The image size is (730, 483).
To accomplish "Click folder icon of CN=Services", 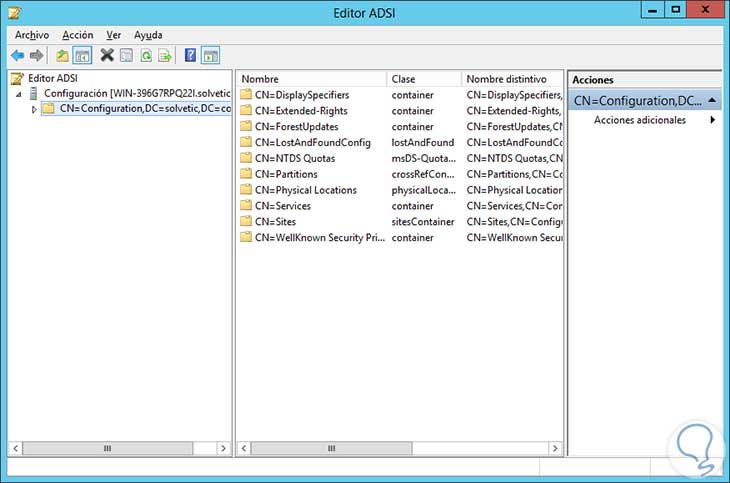I will 246,205.
